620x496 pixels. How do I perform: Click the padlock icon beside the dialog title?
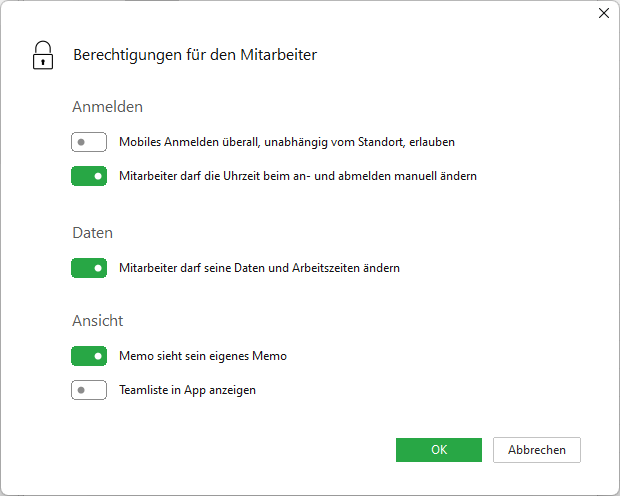(42, 55)
